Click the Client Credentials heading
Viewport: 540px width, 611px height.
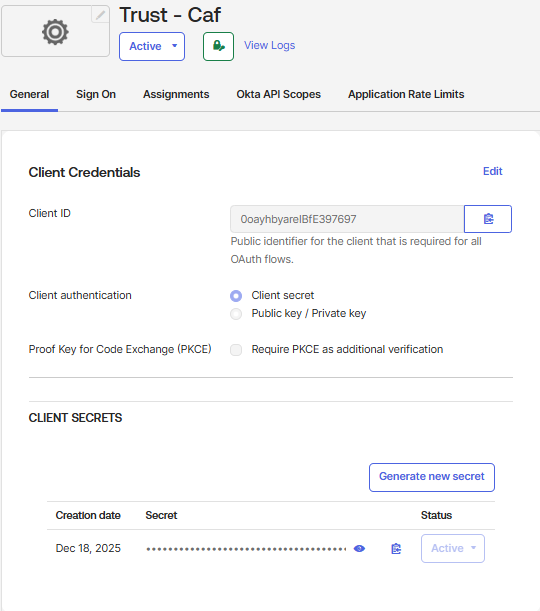pyautogui.click(x=84, y=172)
